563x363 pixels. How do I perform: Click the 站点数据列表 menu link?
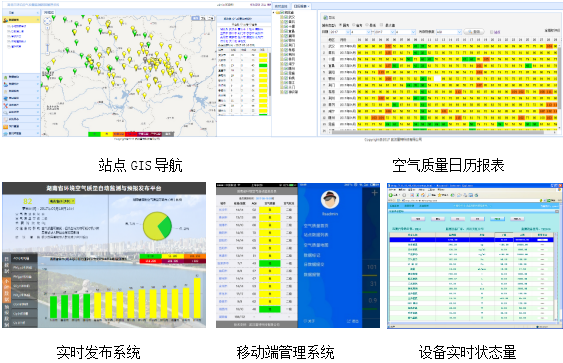pyautogui.click(x=316, y=235)
